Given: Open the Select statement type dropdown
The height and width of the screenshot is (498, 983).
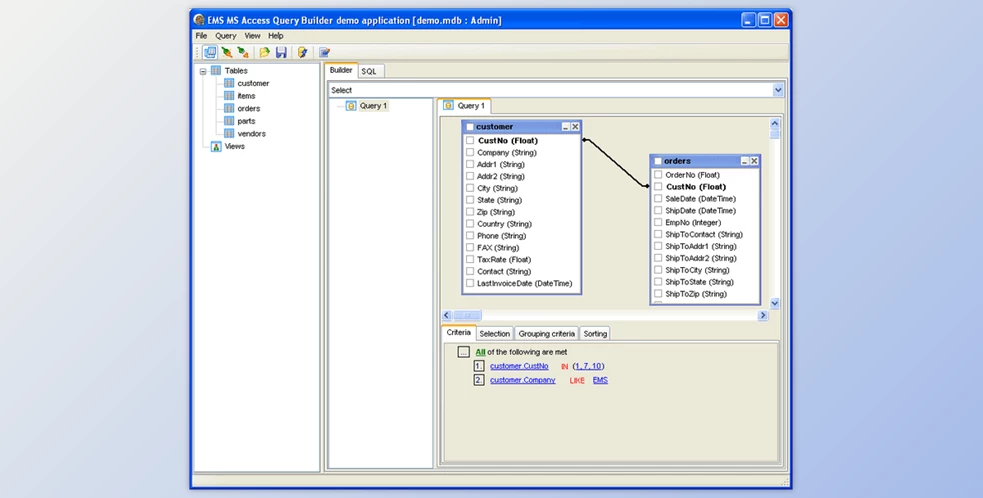Looking at the screenshot, I should [x=778, y=90].
